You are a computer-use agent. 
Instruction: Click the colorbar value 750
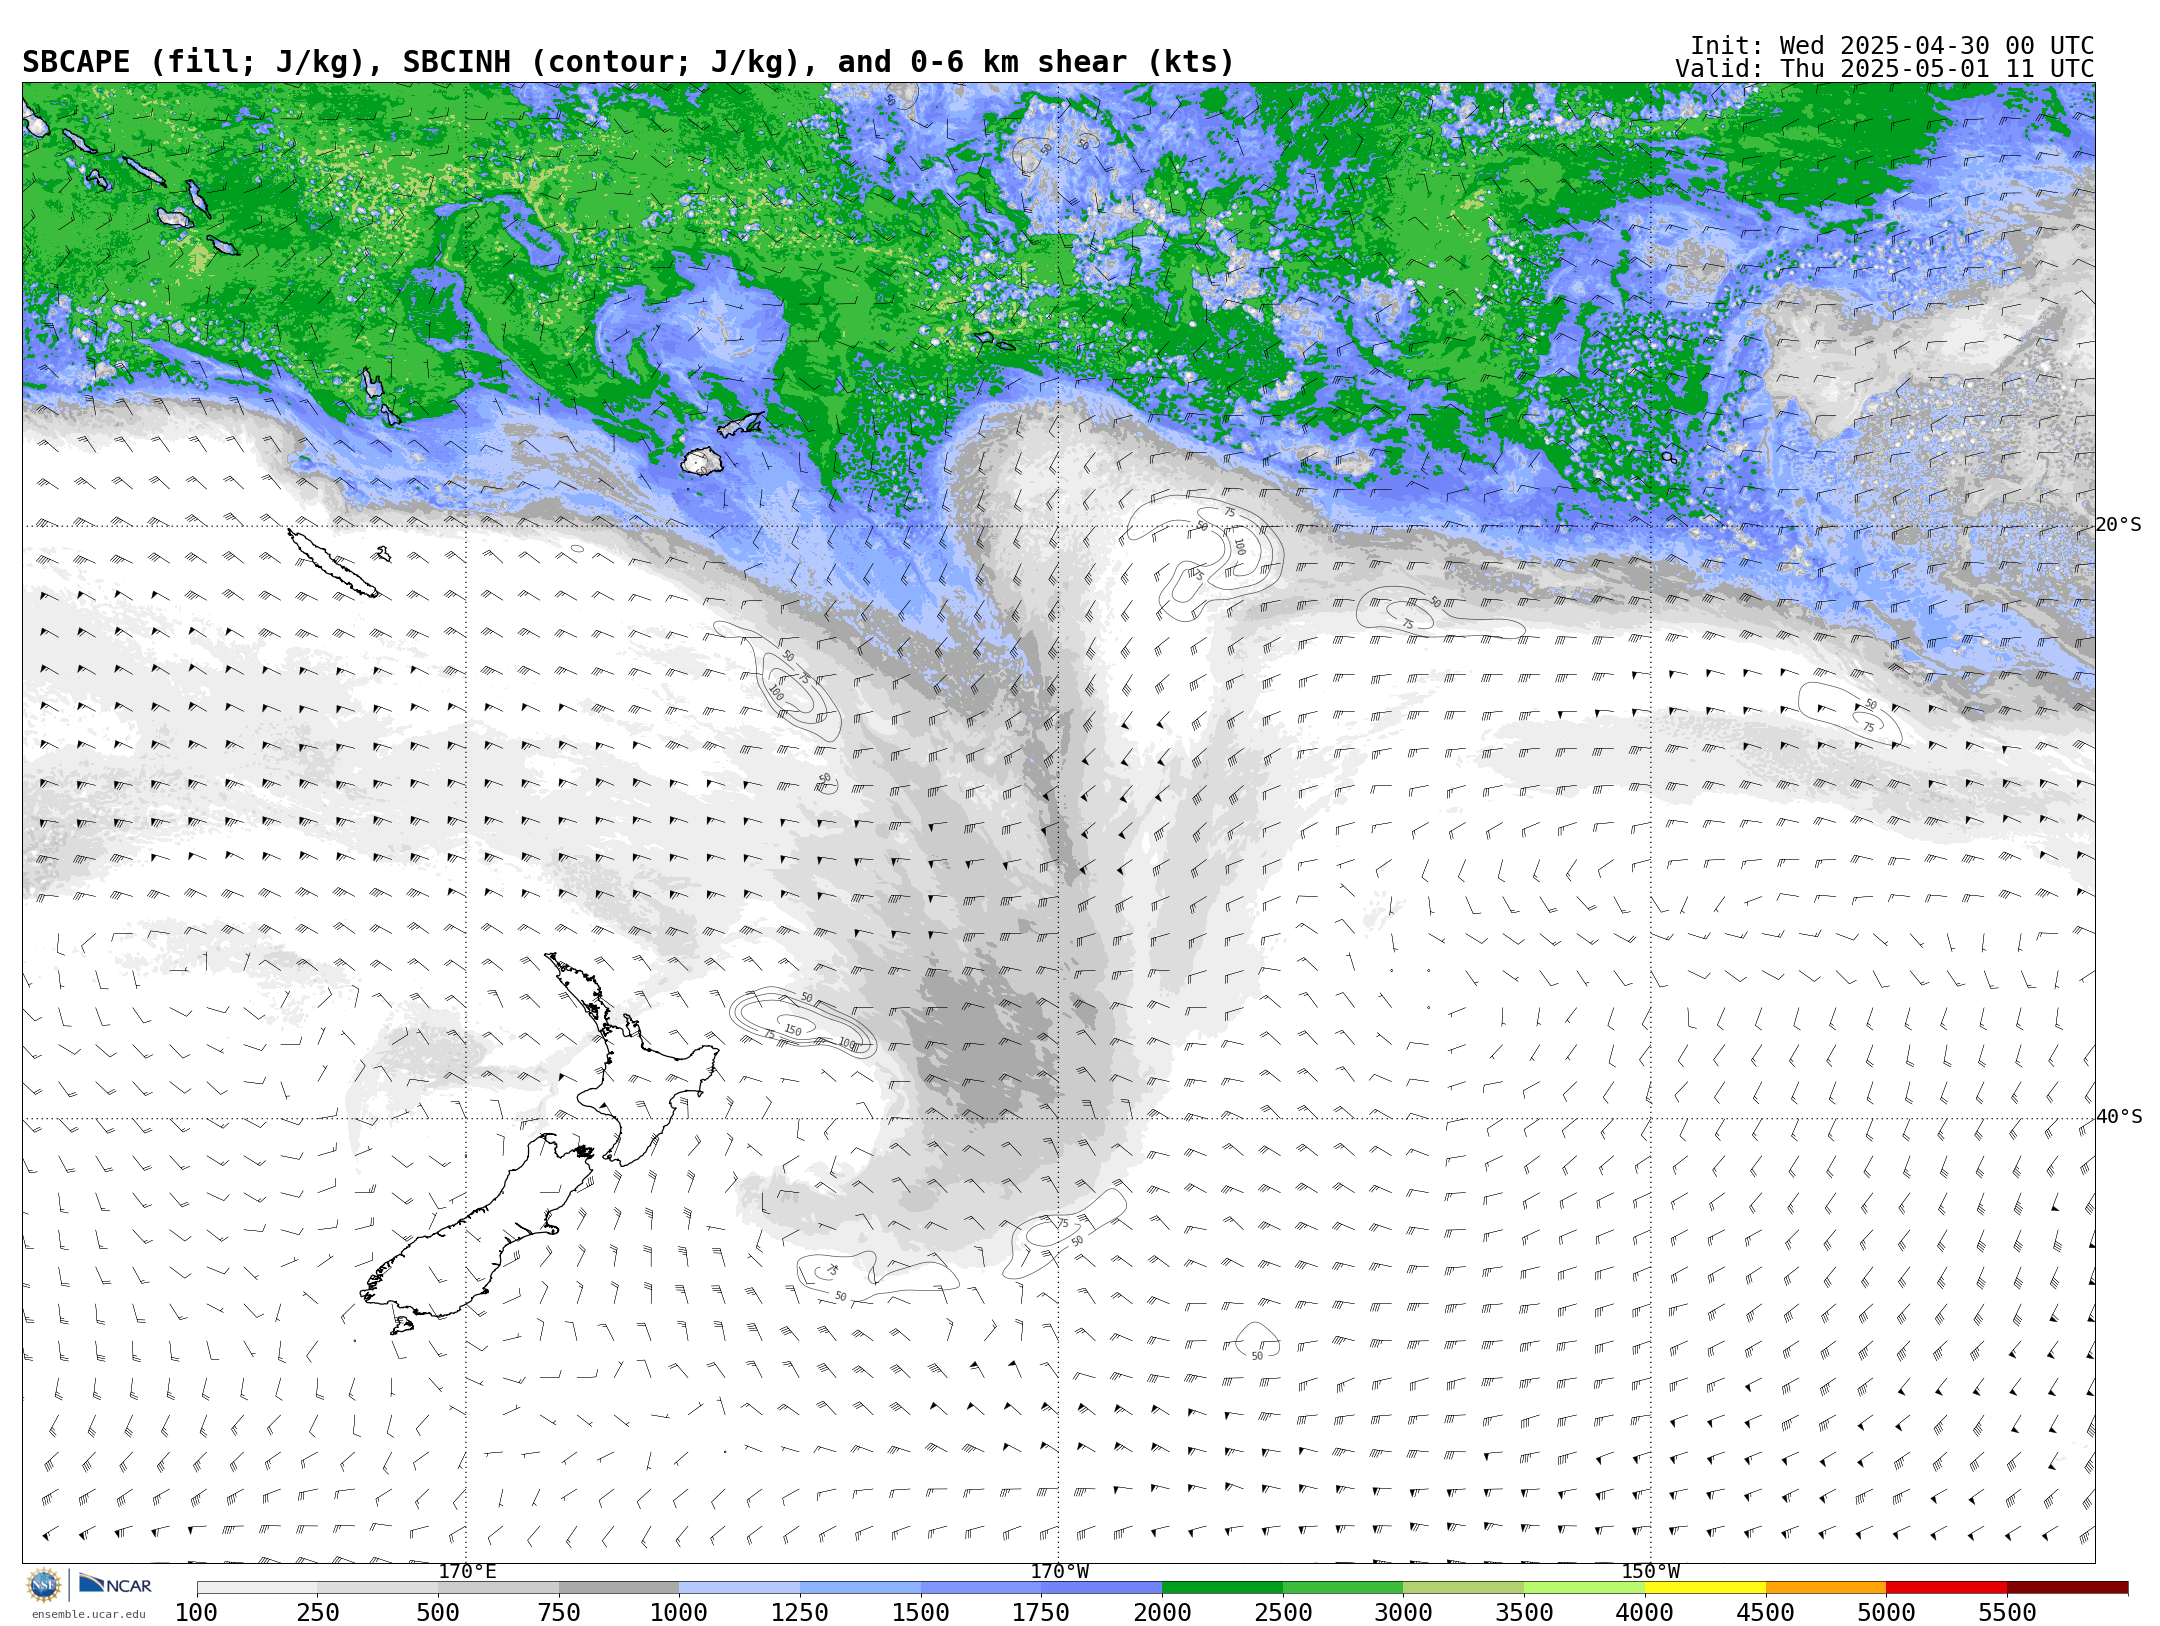click(x=559, y=1613)
